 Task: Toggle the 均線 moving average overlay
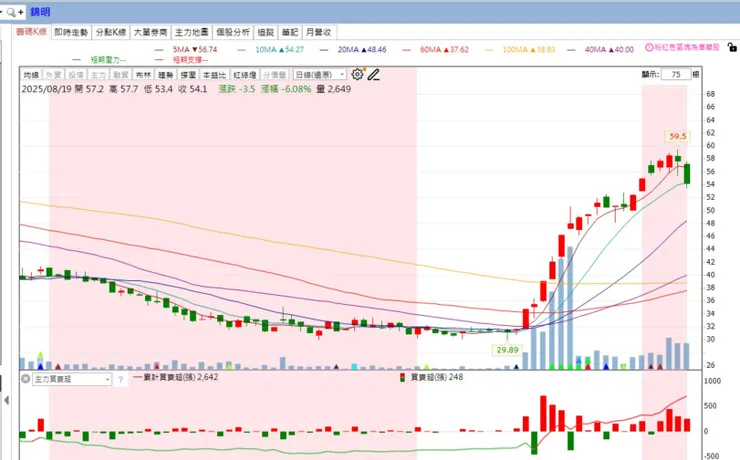[31, 75]
